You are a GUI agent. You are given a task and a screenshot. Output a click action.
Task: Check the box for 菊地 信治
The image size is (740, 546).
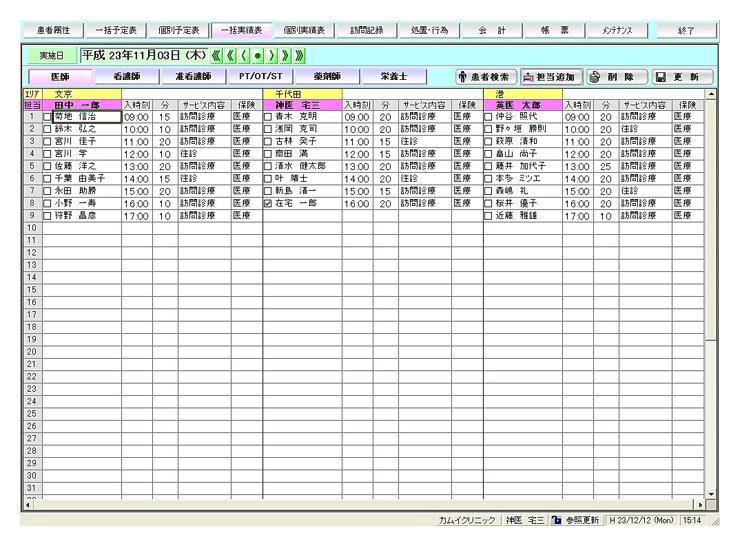pos(47,117)
